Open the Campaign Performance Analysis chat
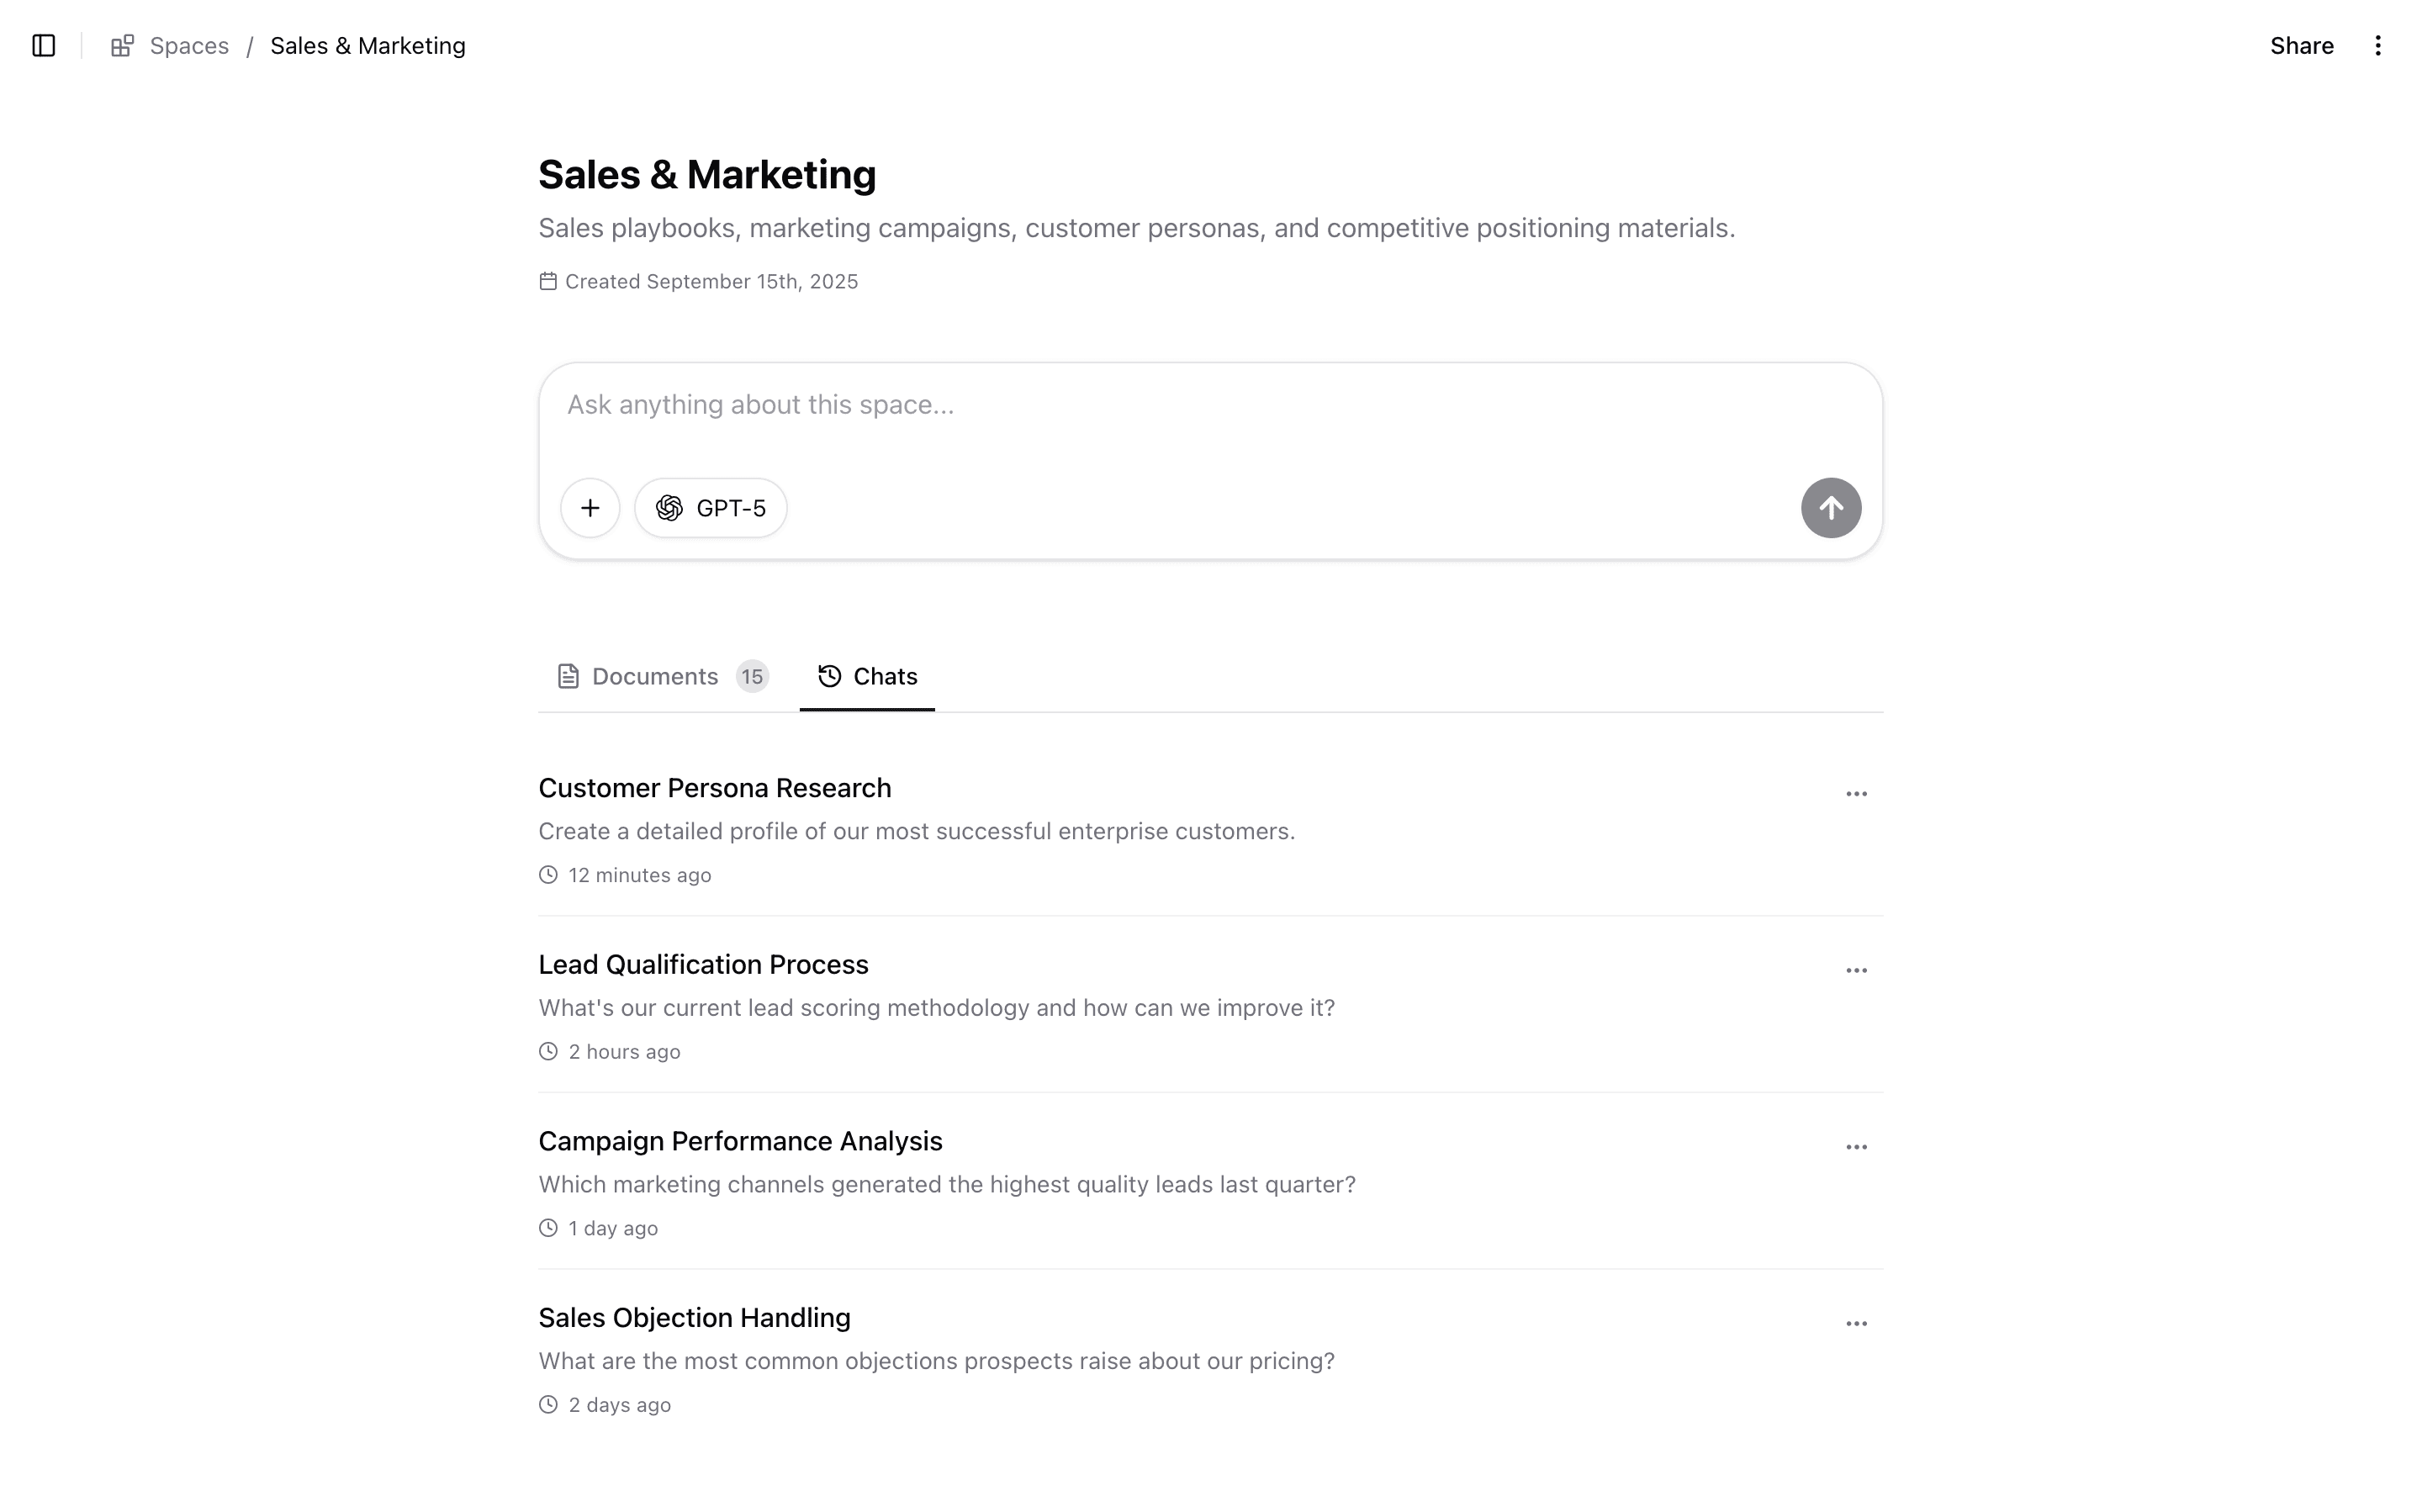Screen dimensions: 2422x1512 click(740, 1141)
